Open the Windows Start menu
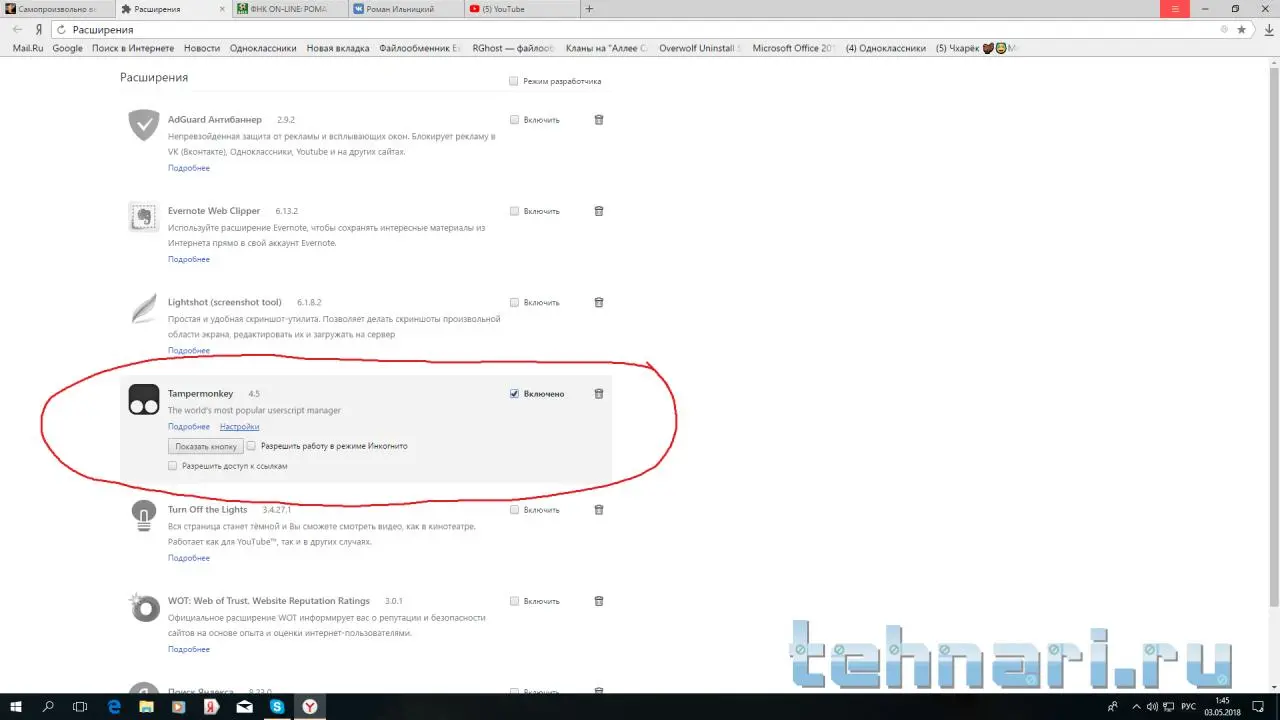 tap(16, 707)
